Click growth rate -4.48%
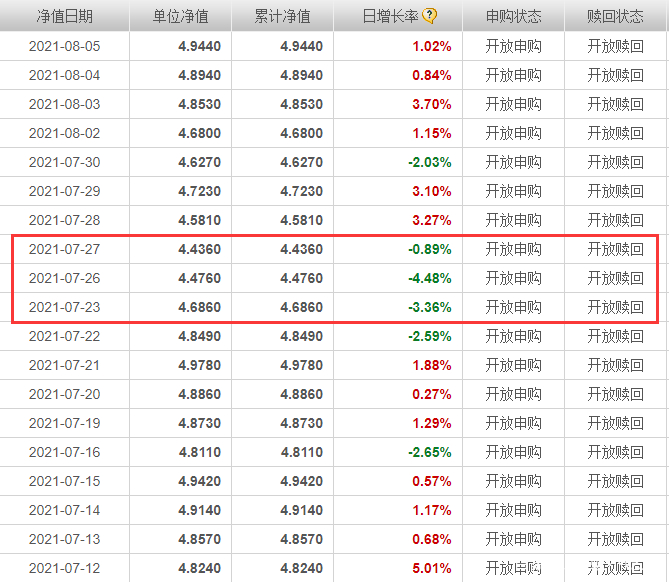This screenshot has height=582, width=669. click(x=430, y=278)
